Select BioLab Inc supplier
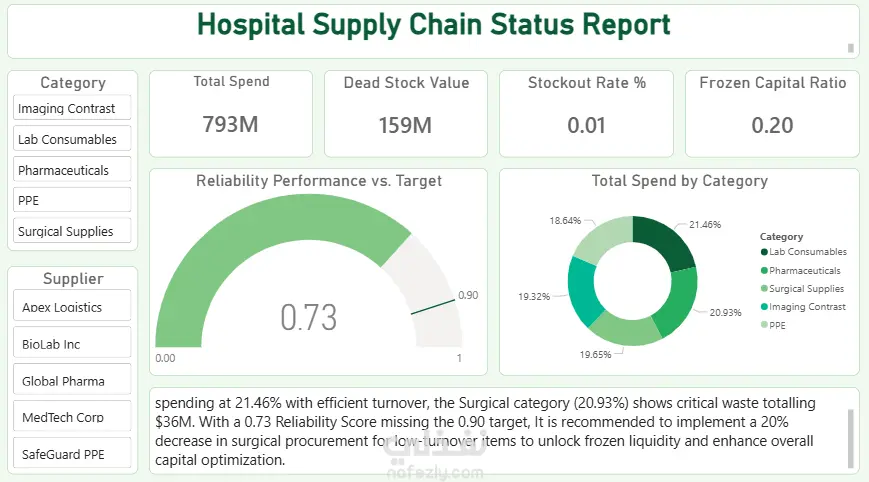The image size is (869, 482). click(x=72, y=344)
